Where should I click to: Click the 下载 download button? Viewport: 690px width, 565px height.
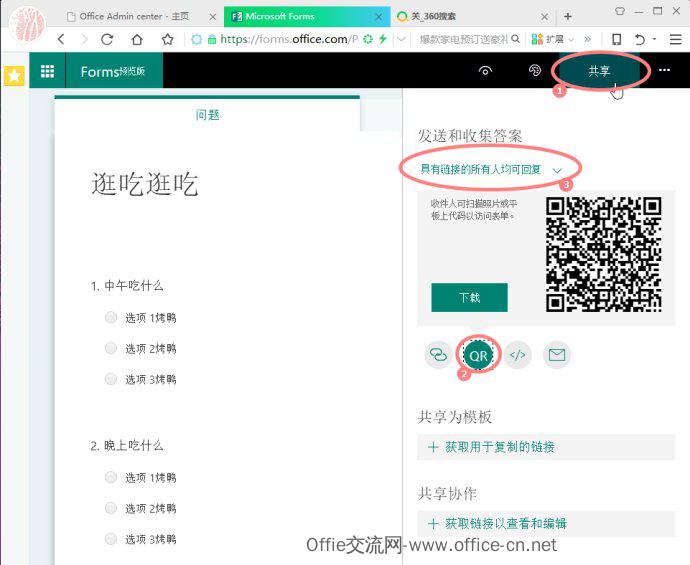pos(469,297)
